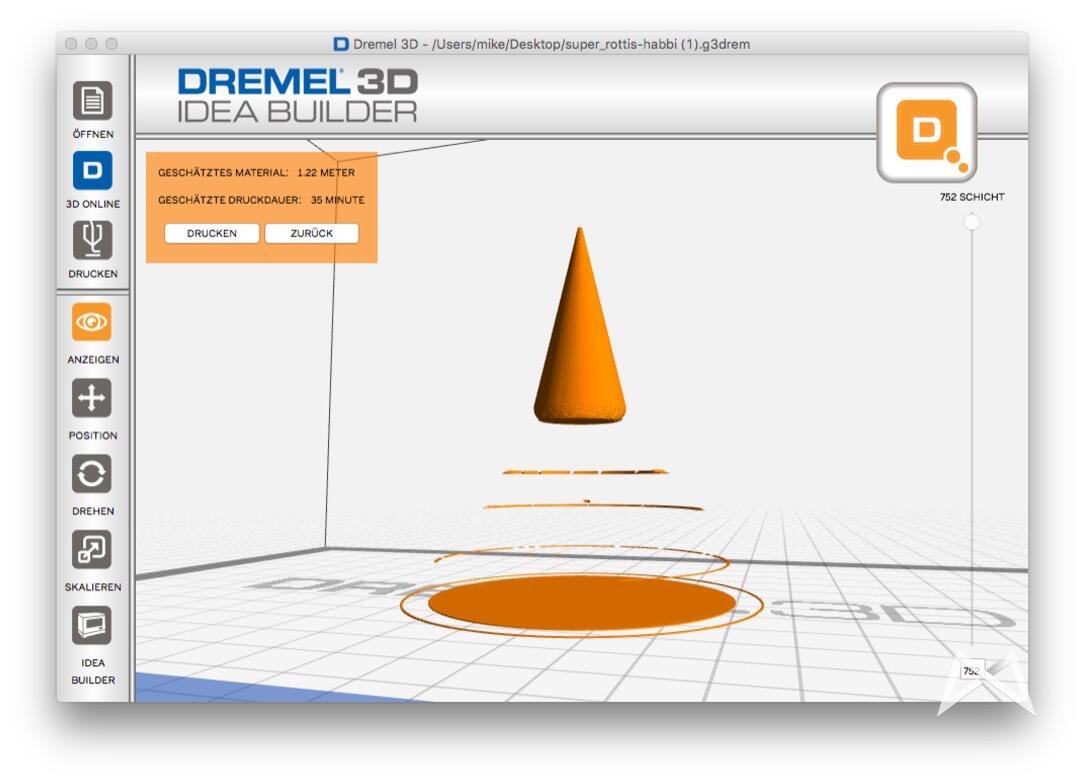Screen dimensions: 1085x783
Task: Choose the Position move tool
Action: click(x=92, y=398)
